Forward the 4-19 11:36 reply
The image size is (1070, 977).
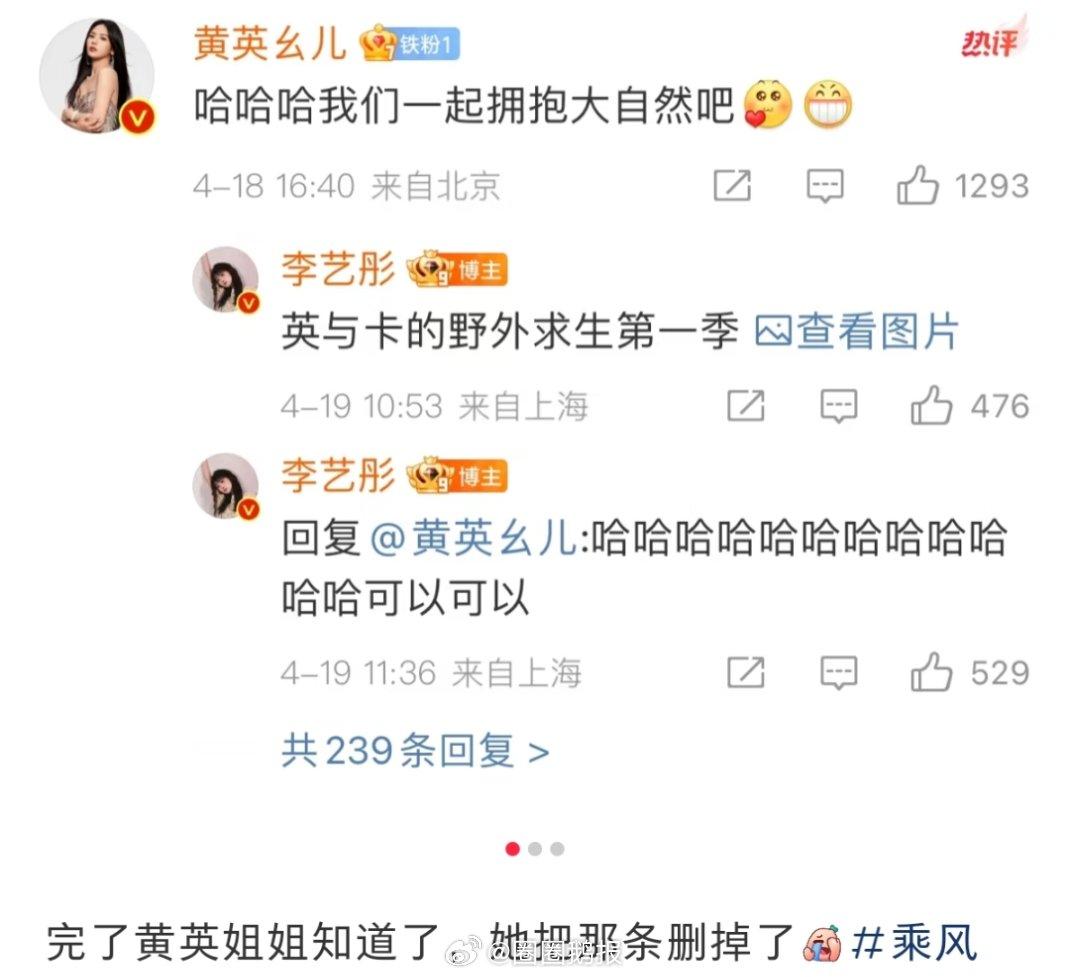(745, 672)
